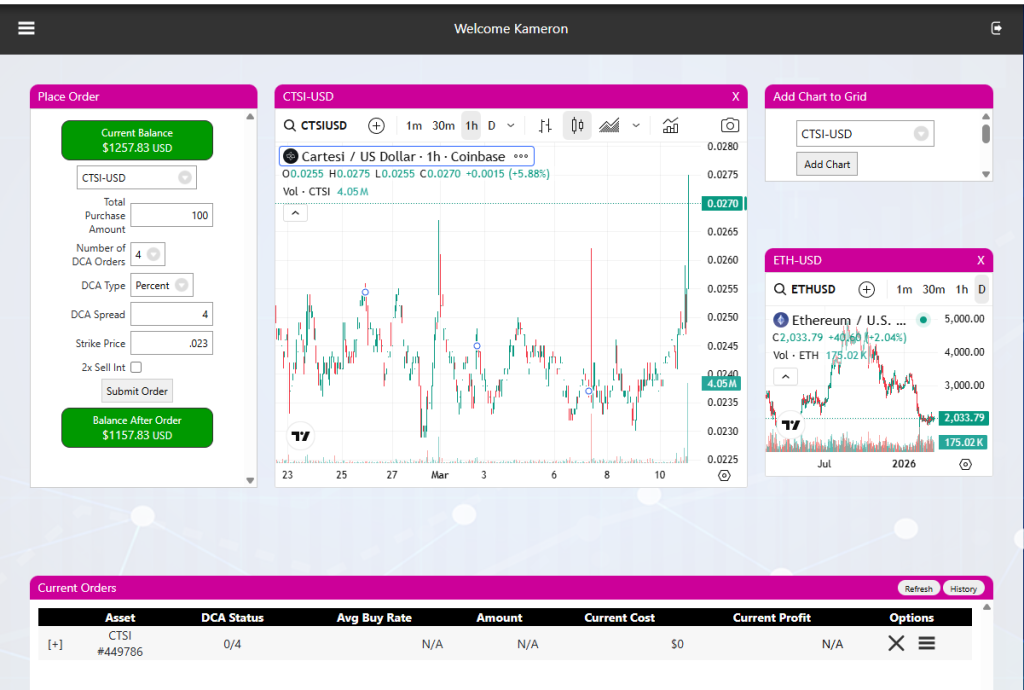Image resolution: width=1024 pixels, height=690 pixels.
Task: Cancel CTSI order #449786 with X icon
Action: (896, 643)
